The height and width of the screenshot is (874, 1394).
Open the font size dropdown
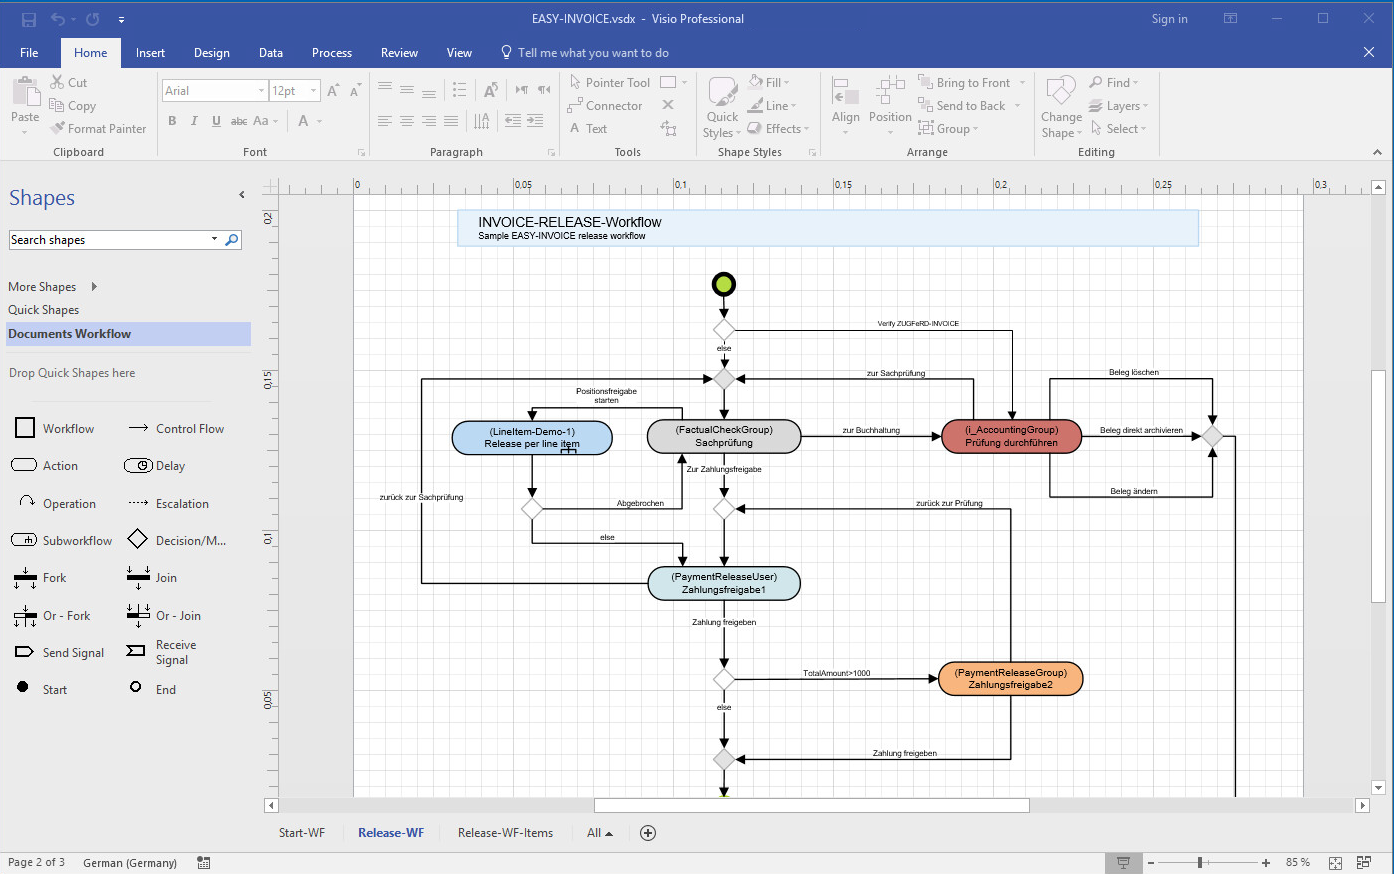(313, 91)
